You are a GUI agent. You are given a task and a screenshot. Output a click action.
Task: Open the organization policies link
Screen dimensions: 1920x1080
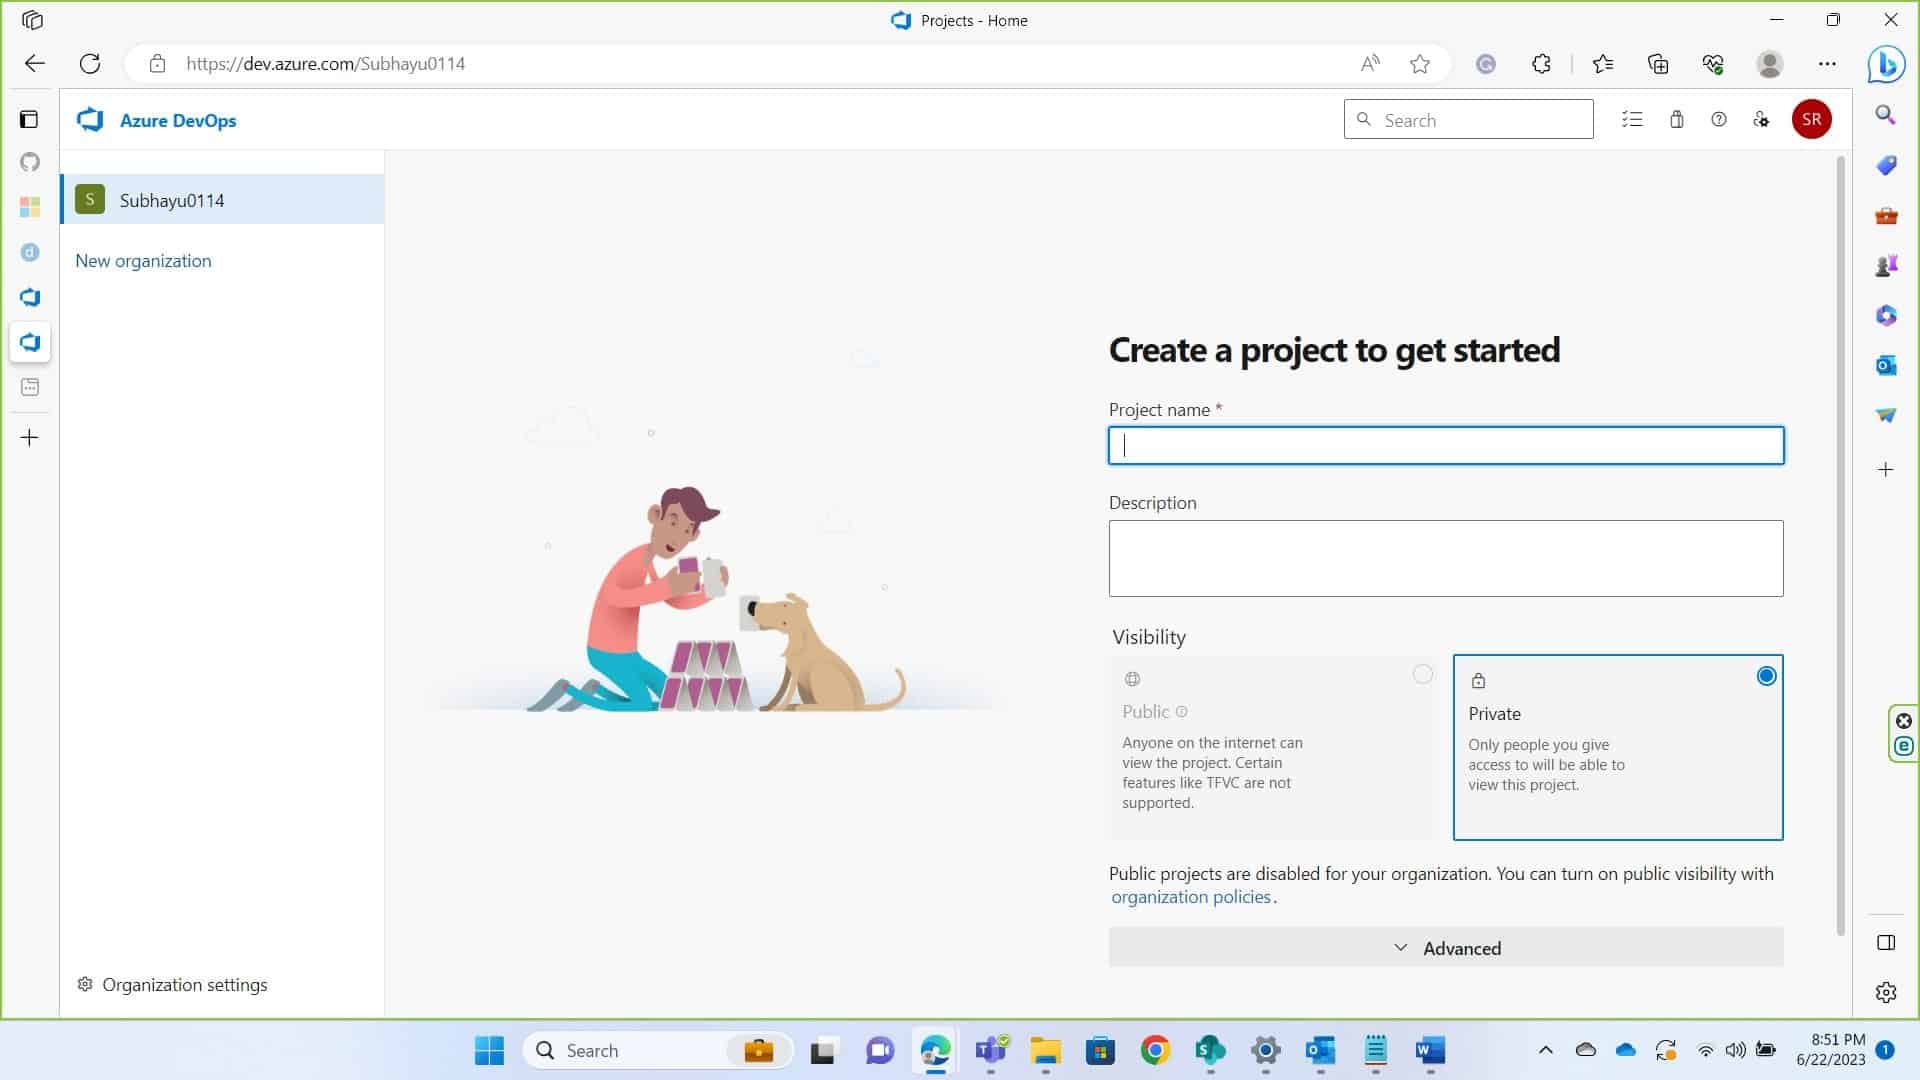pos(1190,897)
